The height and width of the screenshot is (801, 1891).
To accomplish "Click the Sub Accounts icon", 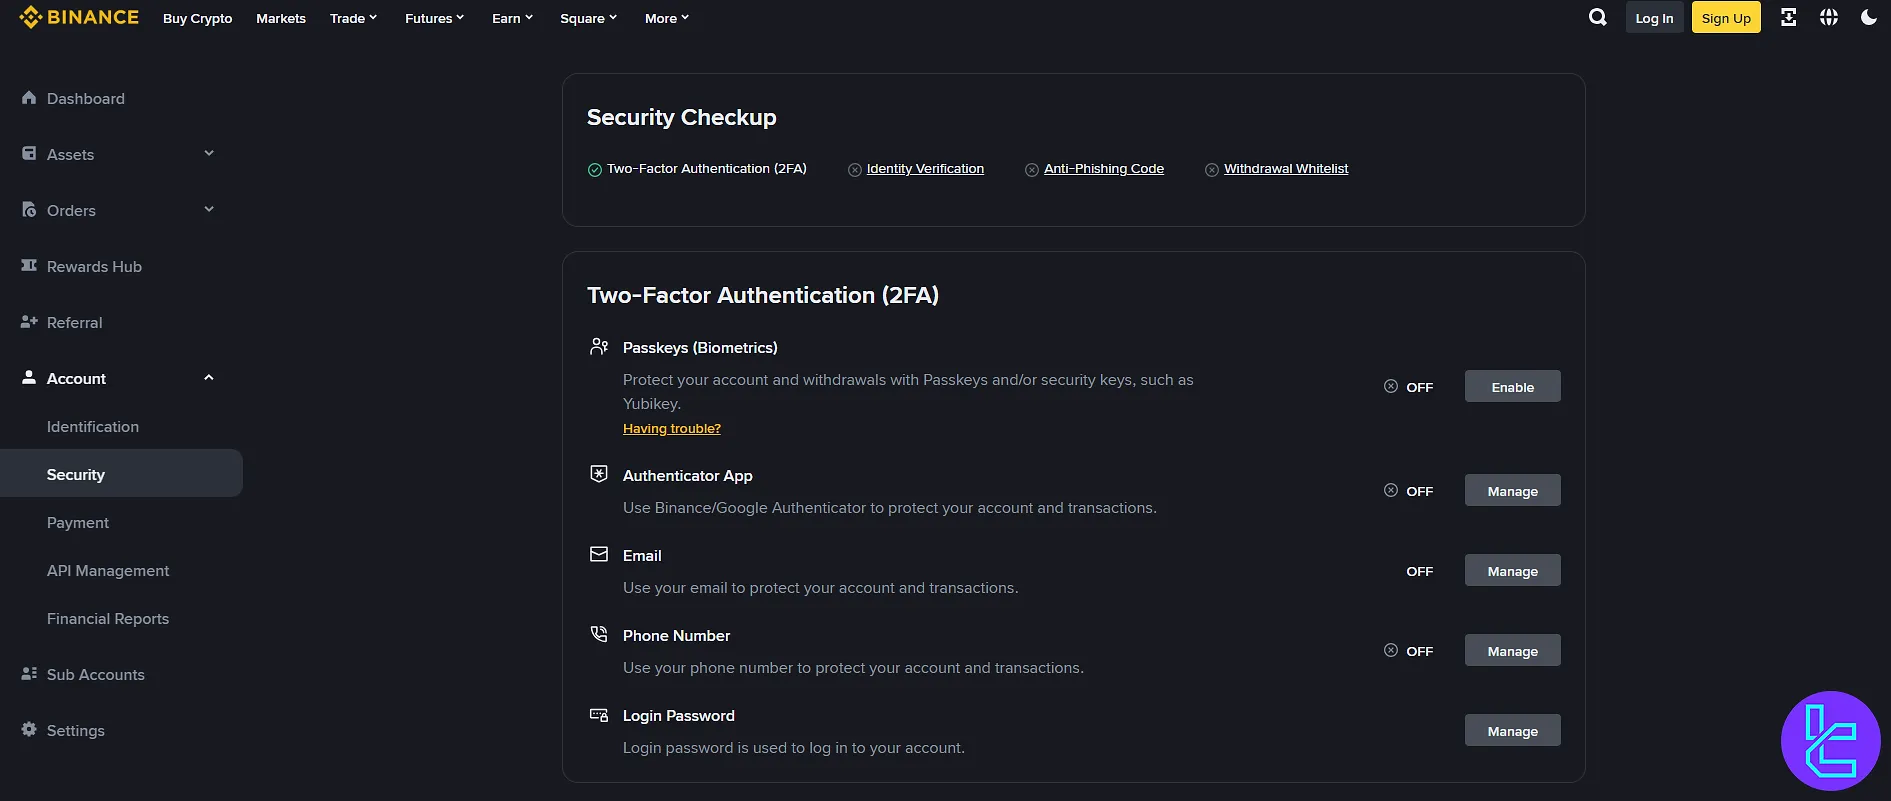I will click(29, 674).
